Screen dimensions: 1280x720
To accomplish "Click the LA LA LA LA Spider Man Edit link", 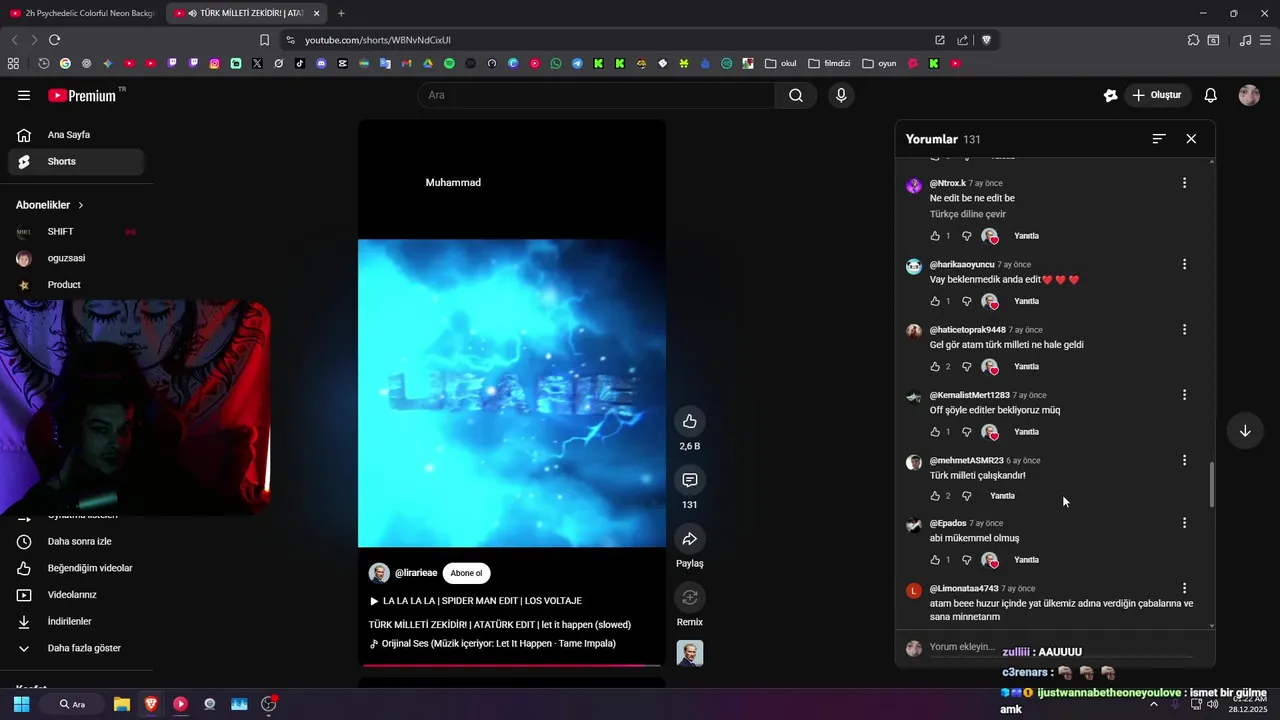I will [475, 601].
